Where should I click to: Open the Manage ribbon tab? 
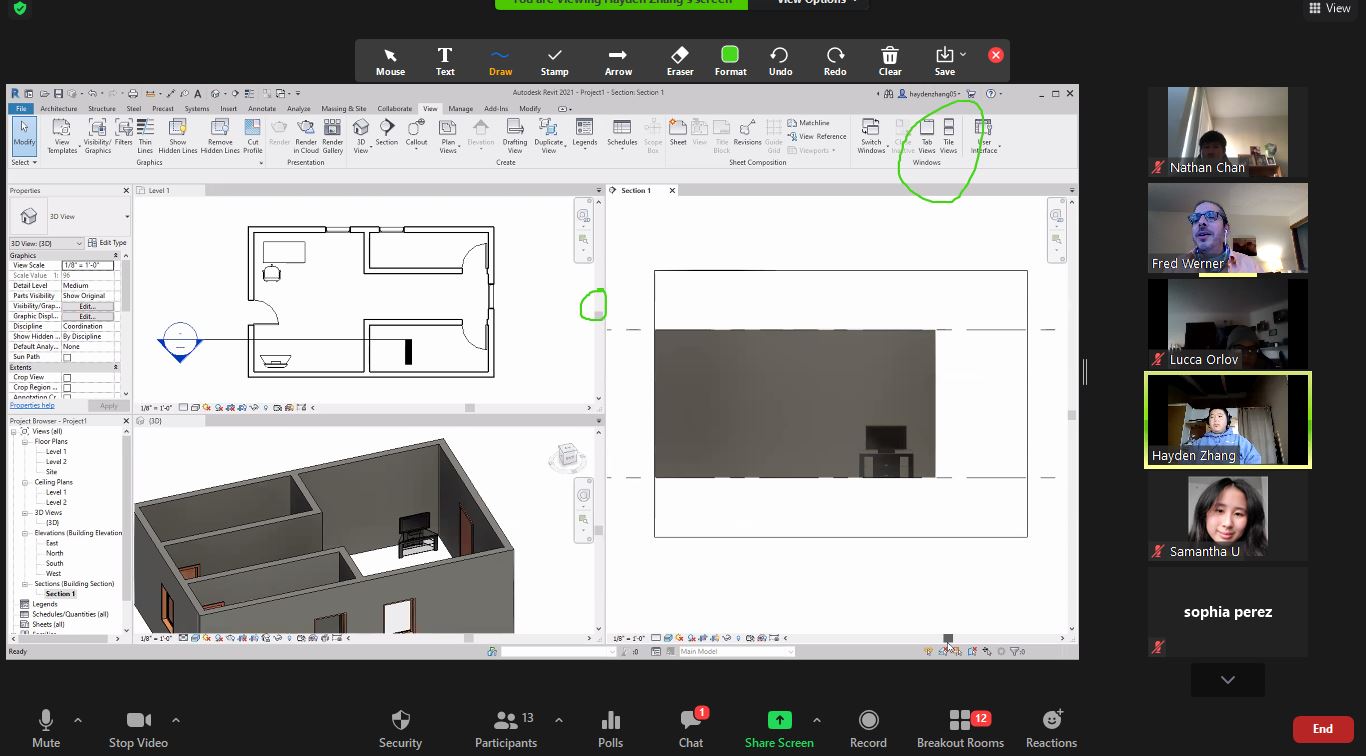[460, 109]
